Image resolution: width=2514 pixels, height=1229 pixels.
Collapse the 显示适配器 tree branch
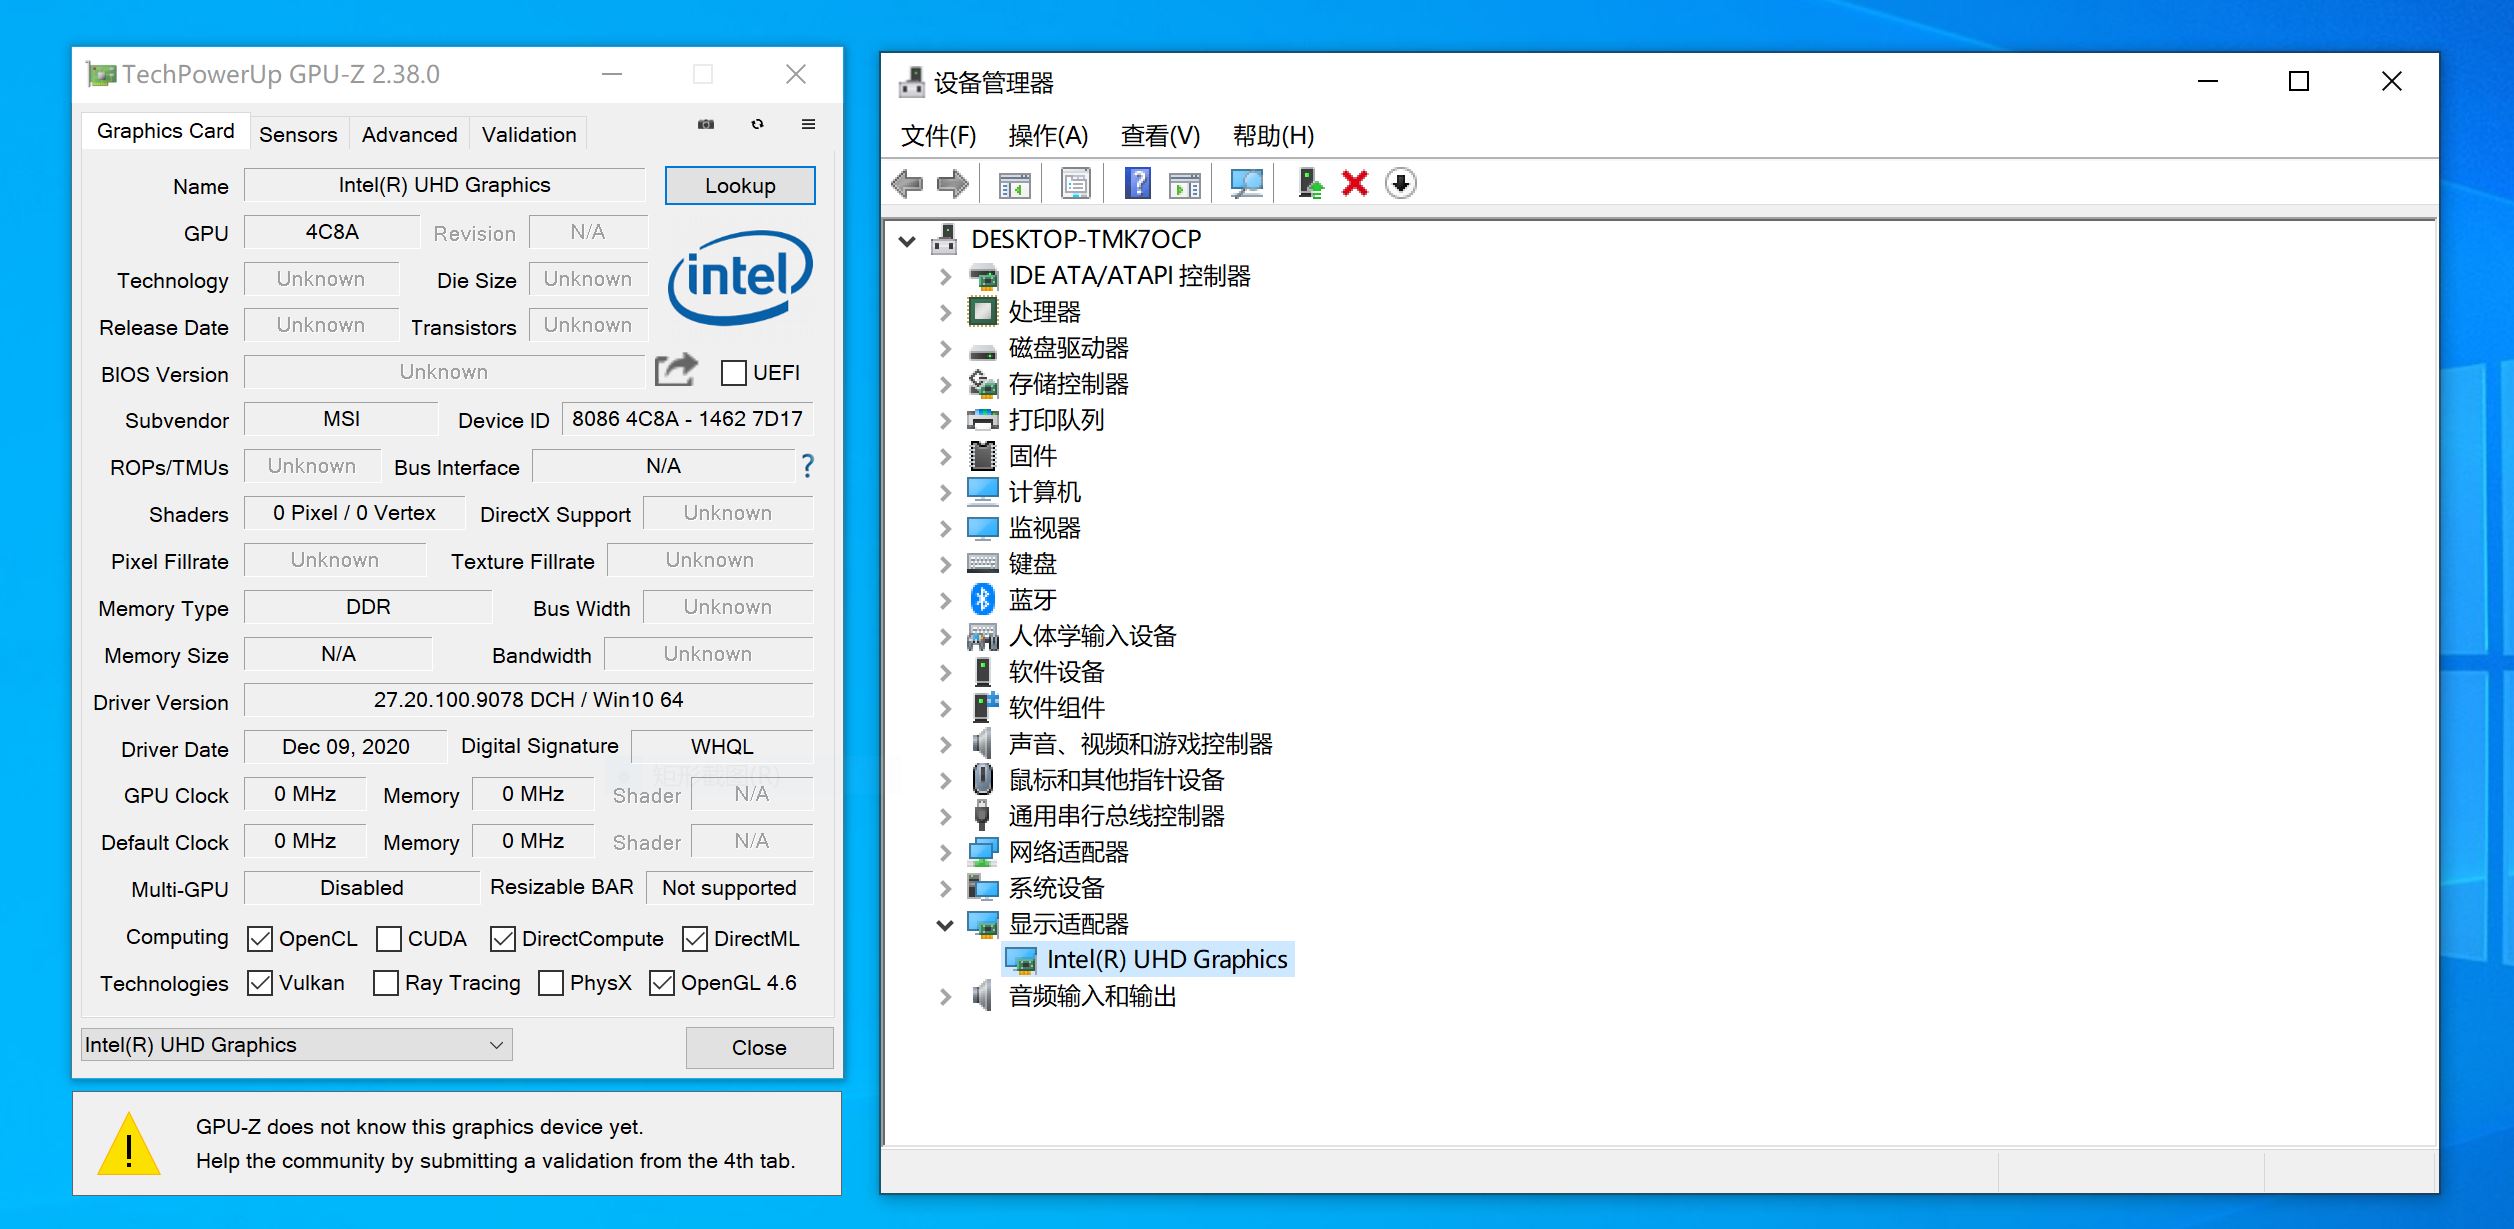pos(945,924)
